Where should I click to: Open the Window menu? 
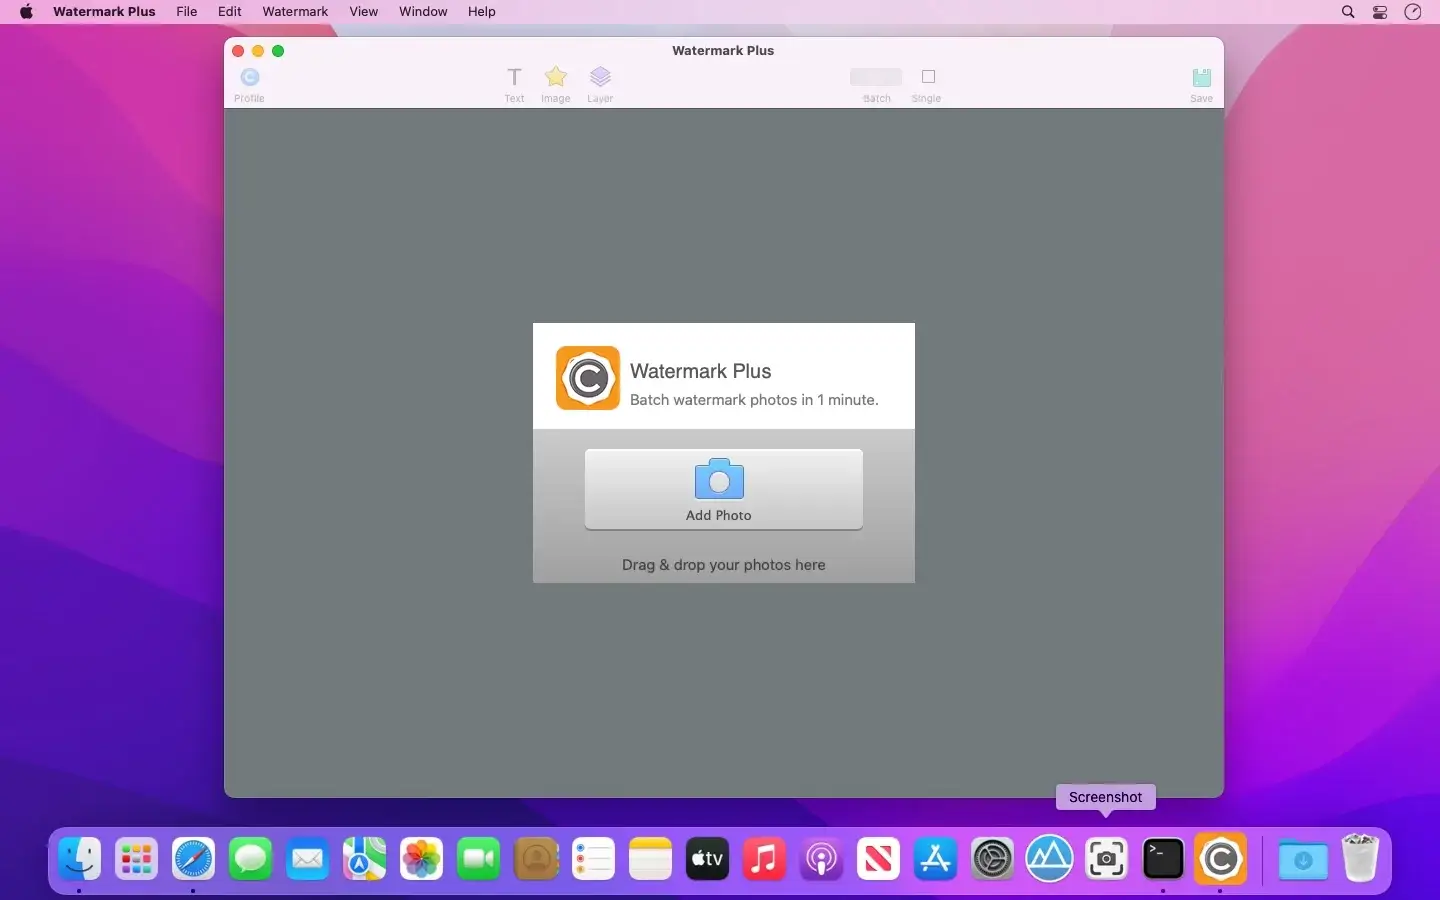click(423, 12)
